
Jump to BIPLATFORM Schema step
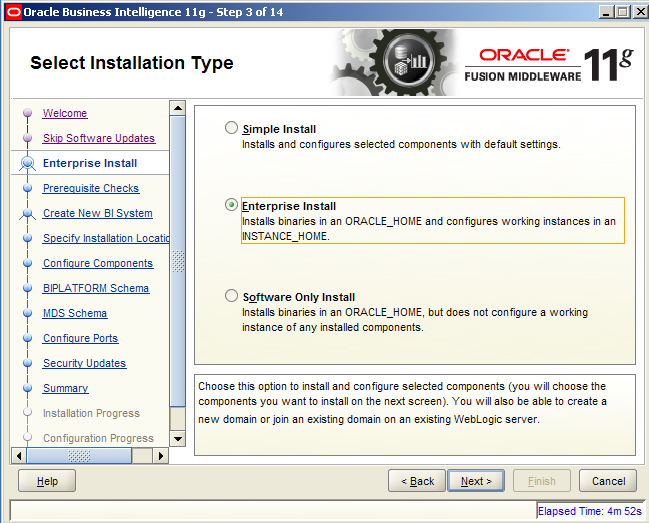pyautogui.click(x=96, y=288)
